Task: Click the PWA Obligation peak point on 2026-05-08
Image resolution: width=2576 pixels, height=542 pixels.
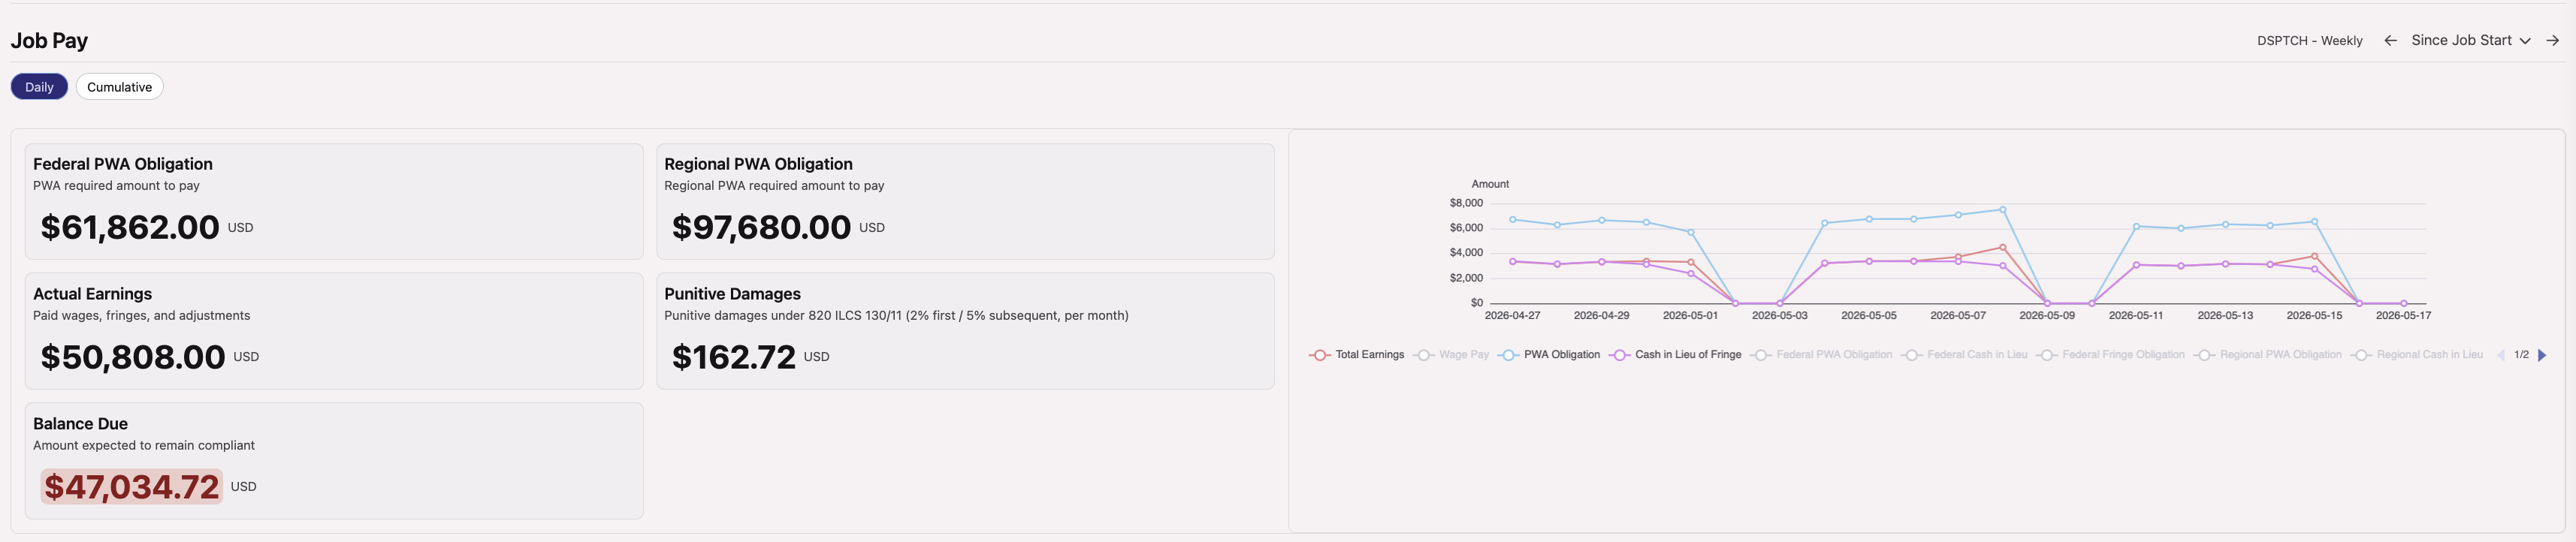Action: point(2002,210)
